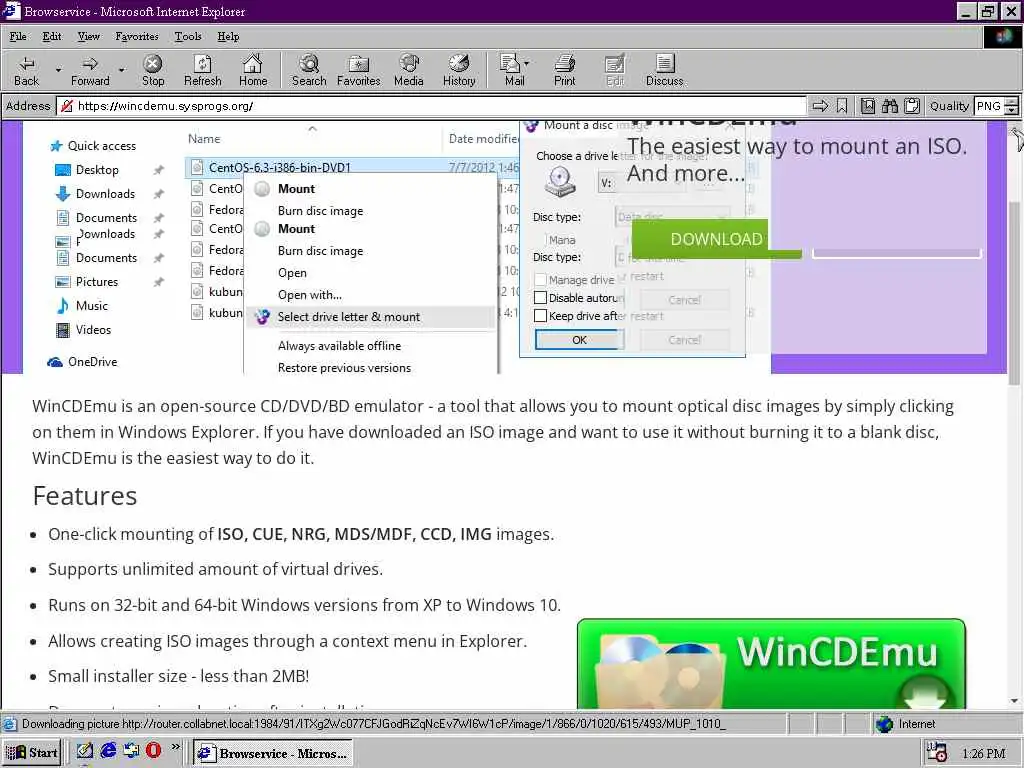Open the Favorites toolbar button

pyautogui.click(x=359, y=71)
